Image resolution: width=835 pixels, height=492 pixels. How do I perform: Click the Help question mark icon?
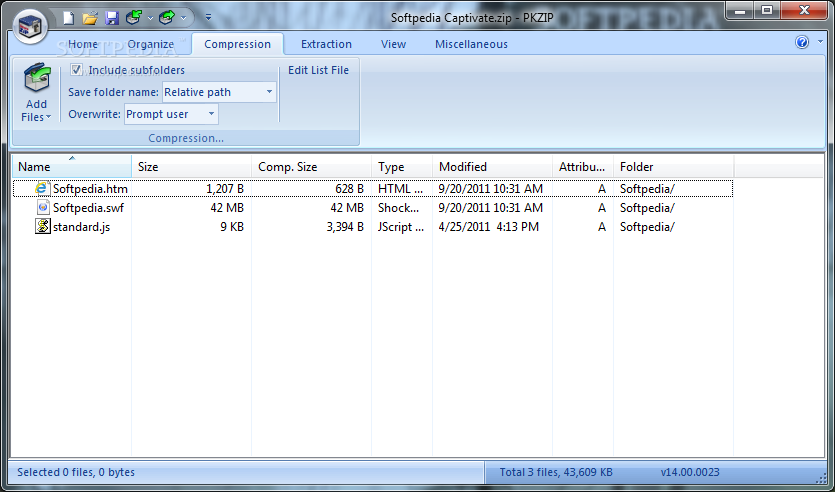tap(802, 42)
